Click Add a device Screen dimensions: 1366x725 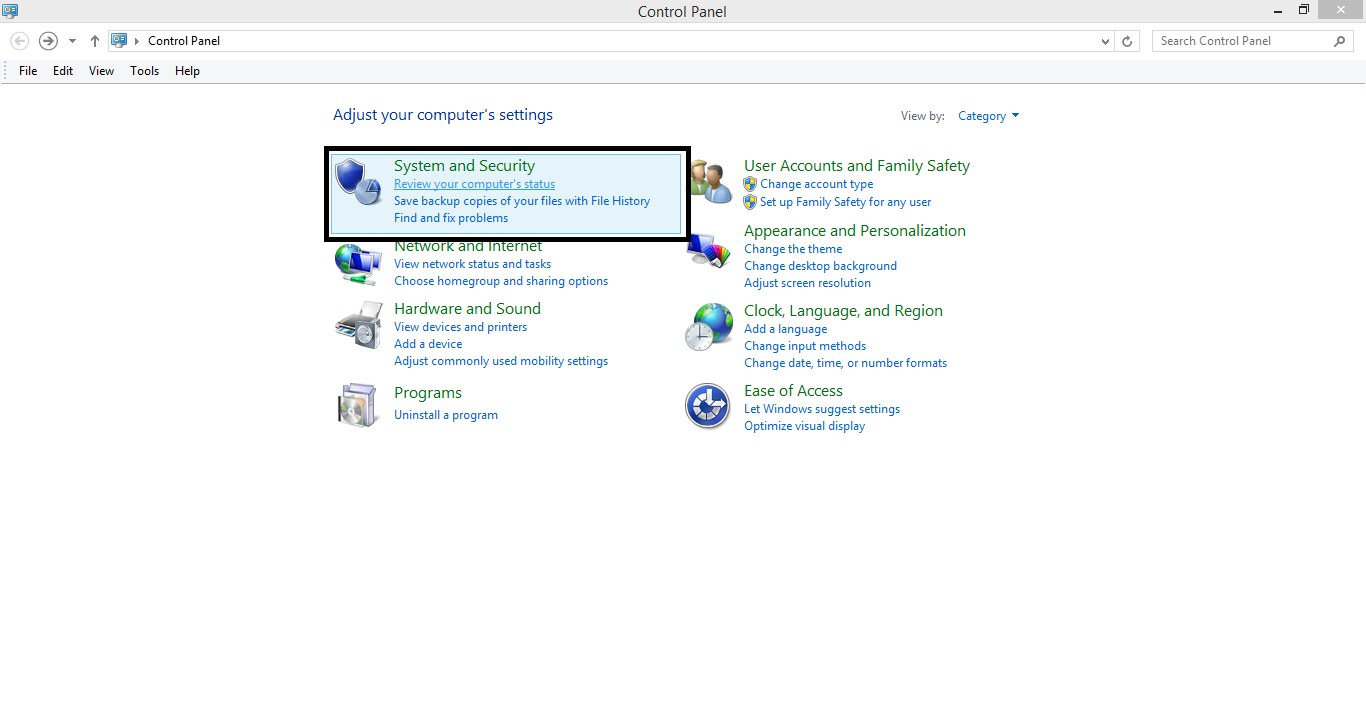click(428, 344)
